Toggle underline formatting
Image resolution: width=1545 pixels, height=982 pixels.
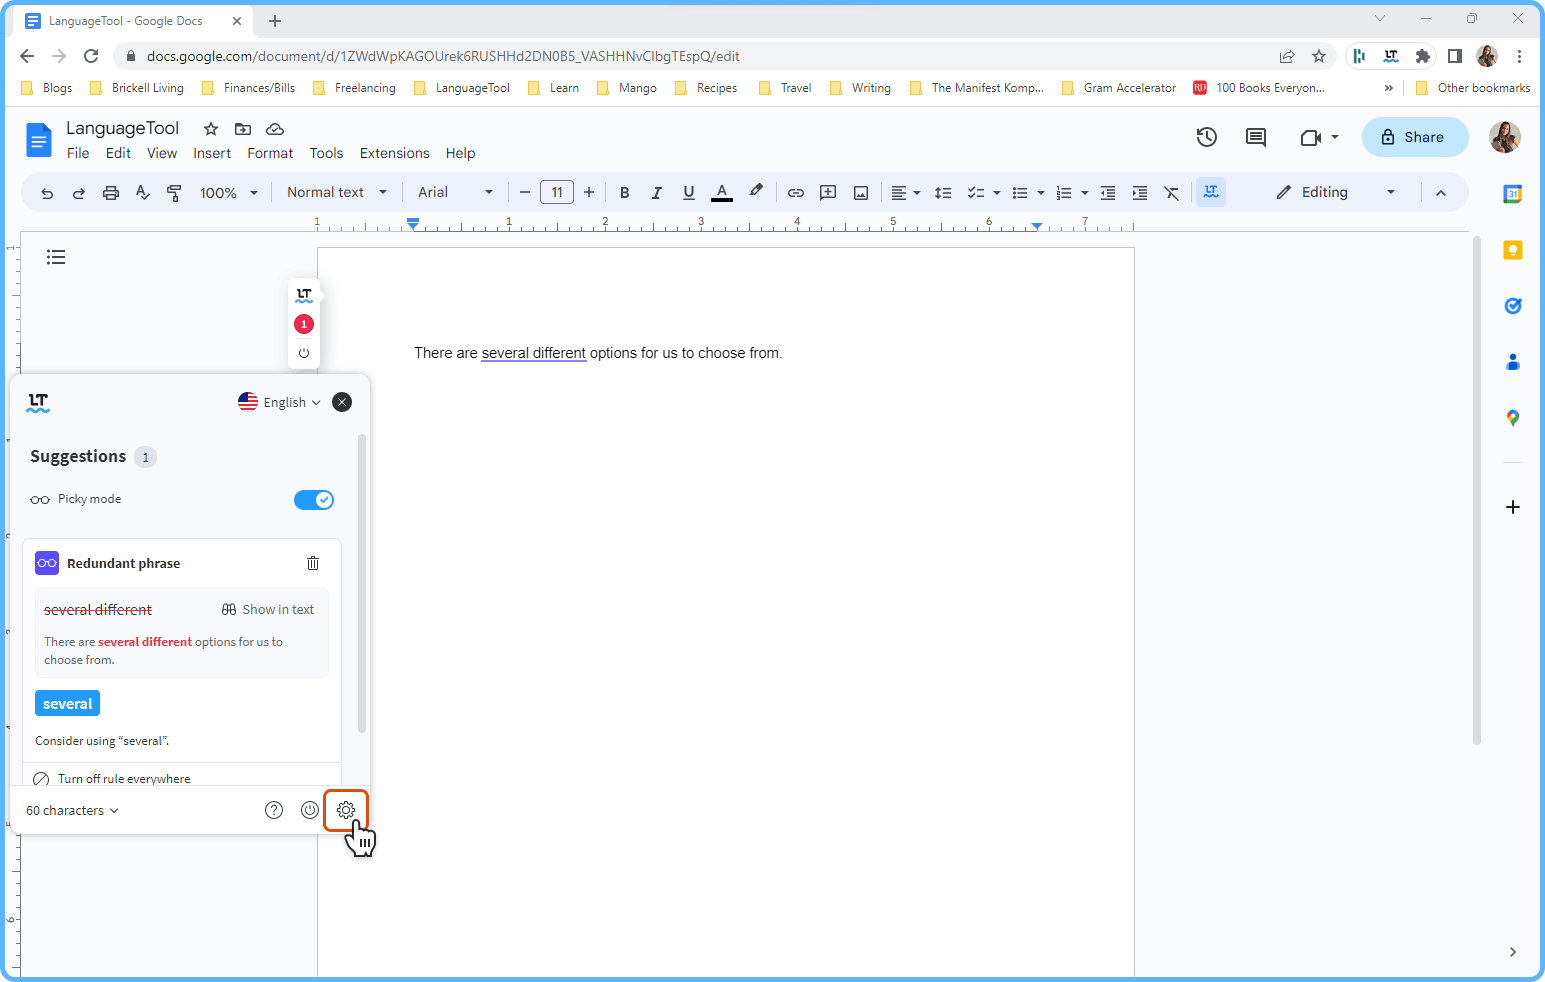(x=689, y=193)
